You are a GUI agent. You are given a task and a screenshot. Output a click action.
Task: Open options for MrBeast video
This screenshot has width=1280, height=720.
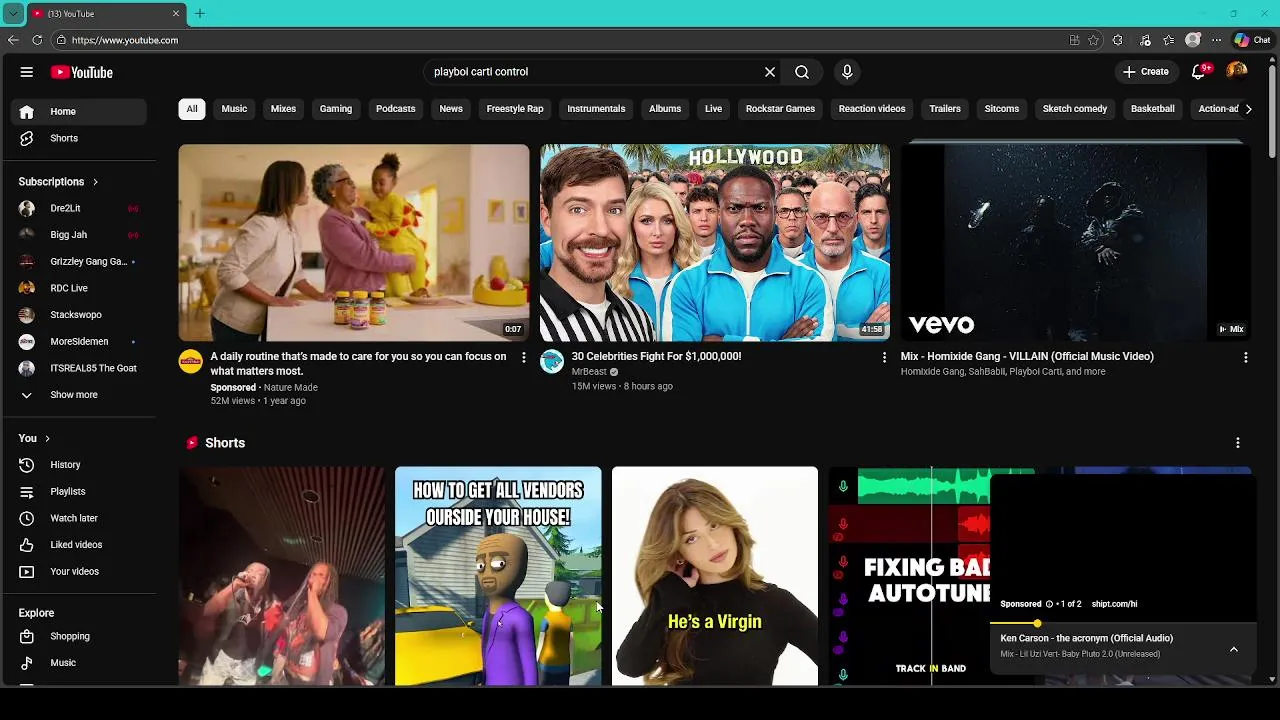click(x=884, y=357)
